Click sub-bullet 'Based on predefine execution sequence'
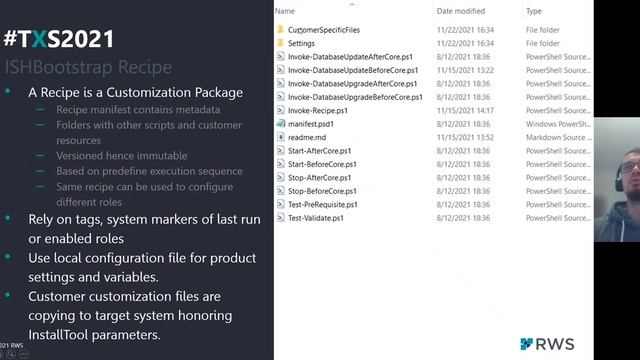640x360 pixels. pyautogui.click(x=149, y=171)
